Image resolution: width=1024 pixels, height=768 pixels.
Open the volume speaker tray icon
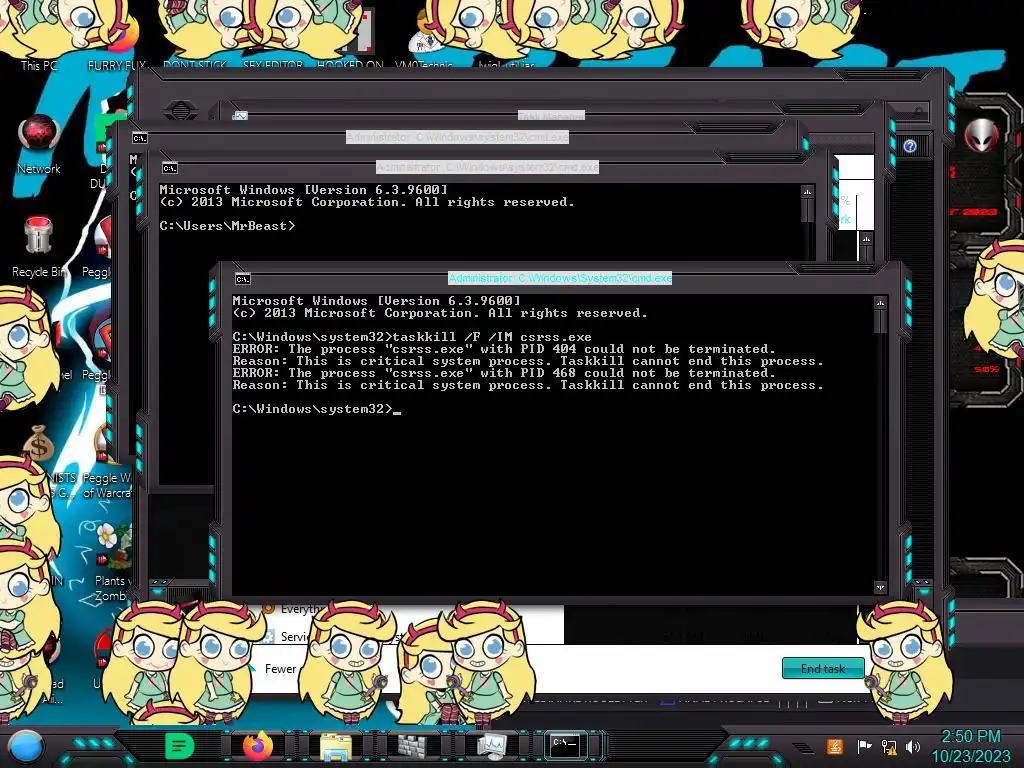point(912,746)
